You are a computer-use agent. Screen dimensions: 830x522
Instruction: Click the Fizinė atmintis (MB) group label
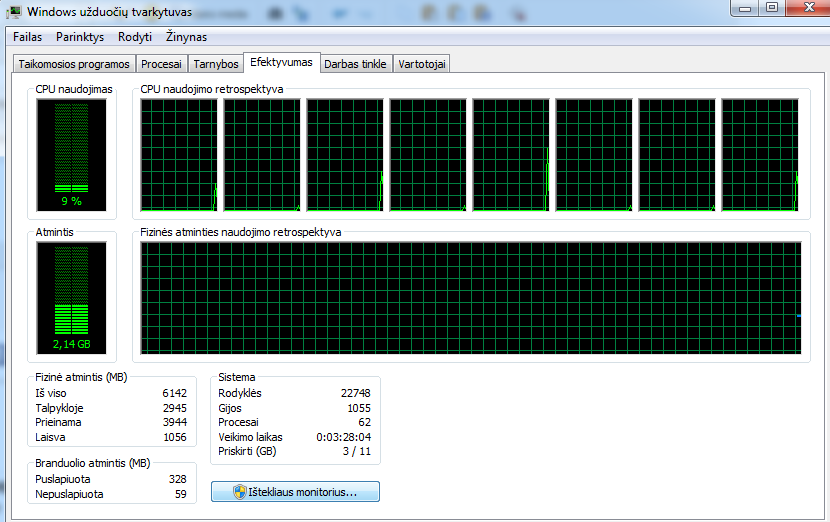(81, 377)
